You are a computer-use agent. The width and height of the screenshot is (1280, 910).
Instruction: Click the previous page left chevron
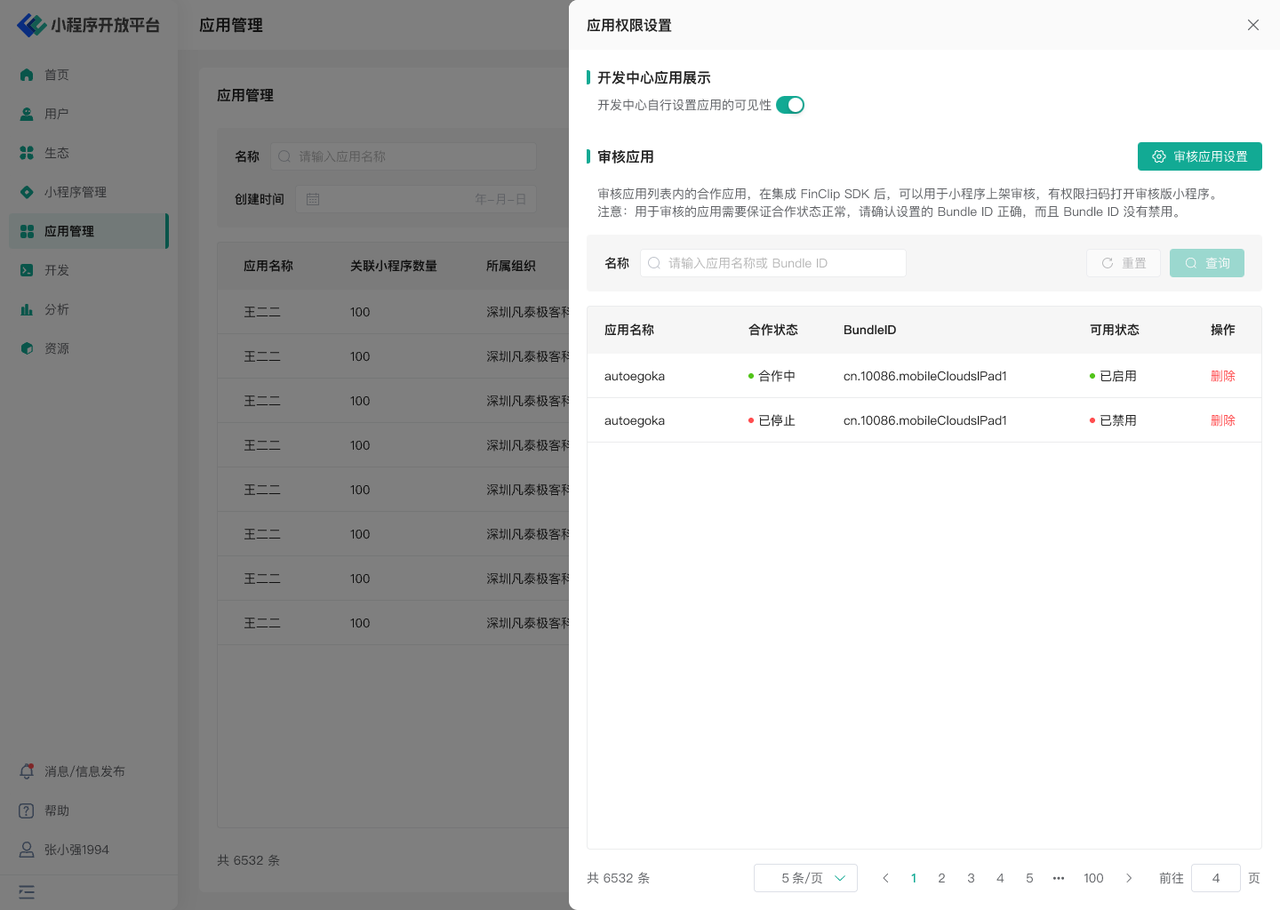point(885,878)
